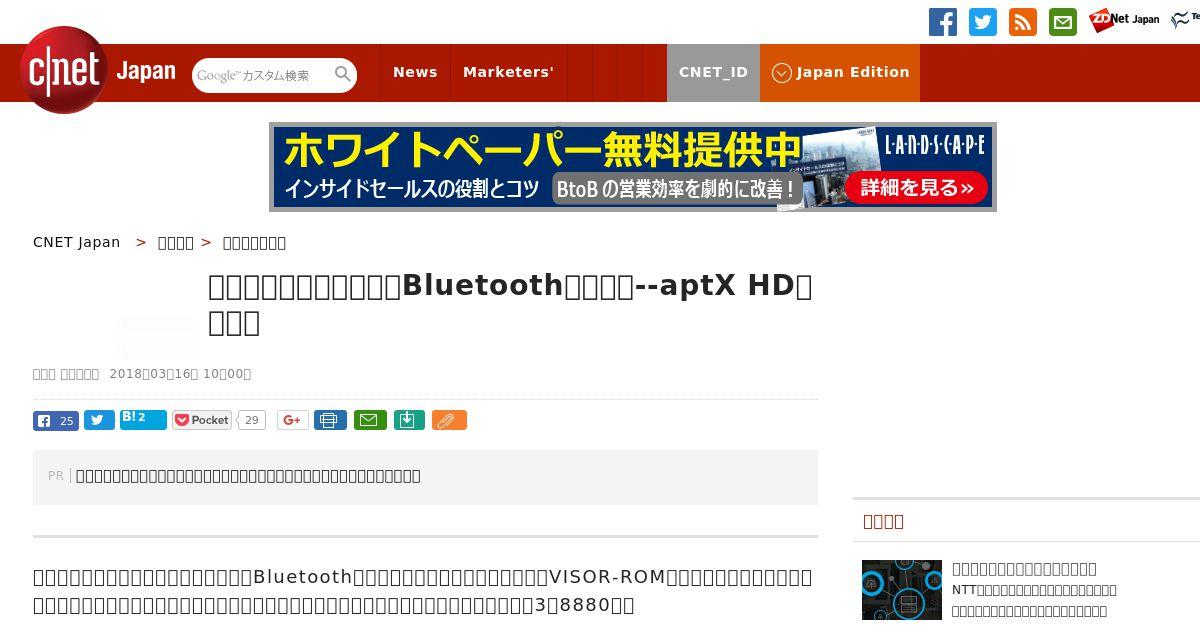
Task: Click the search magnifier icon
Action: pyautogui.click(x=343, y=74)
